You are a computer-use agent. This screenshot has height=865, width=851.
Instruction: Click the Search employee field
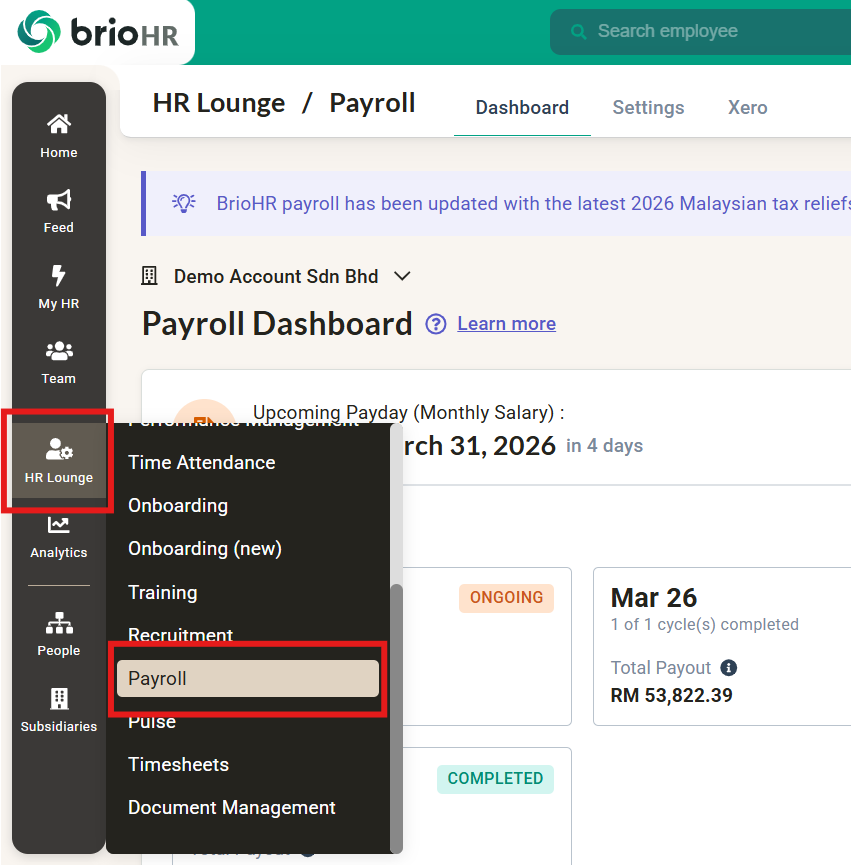coord(700,31)
